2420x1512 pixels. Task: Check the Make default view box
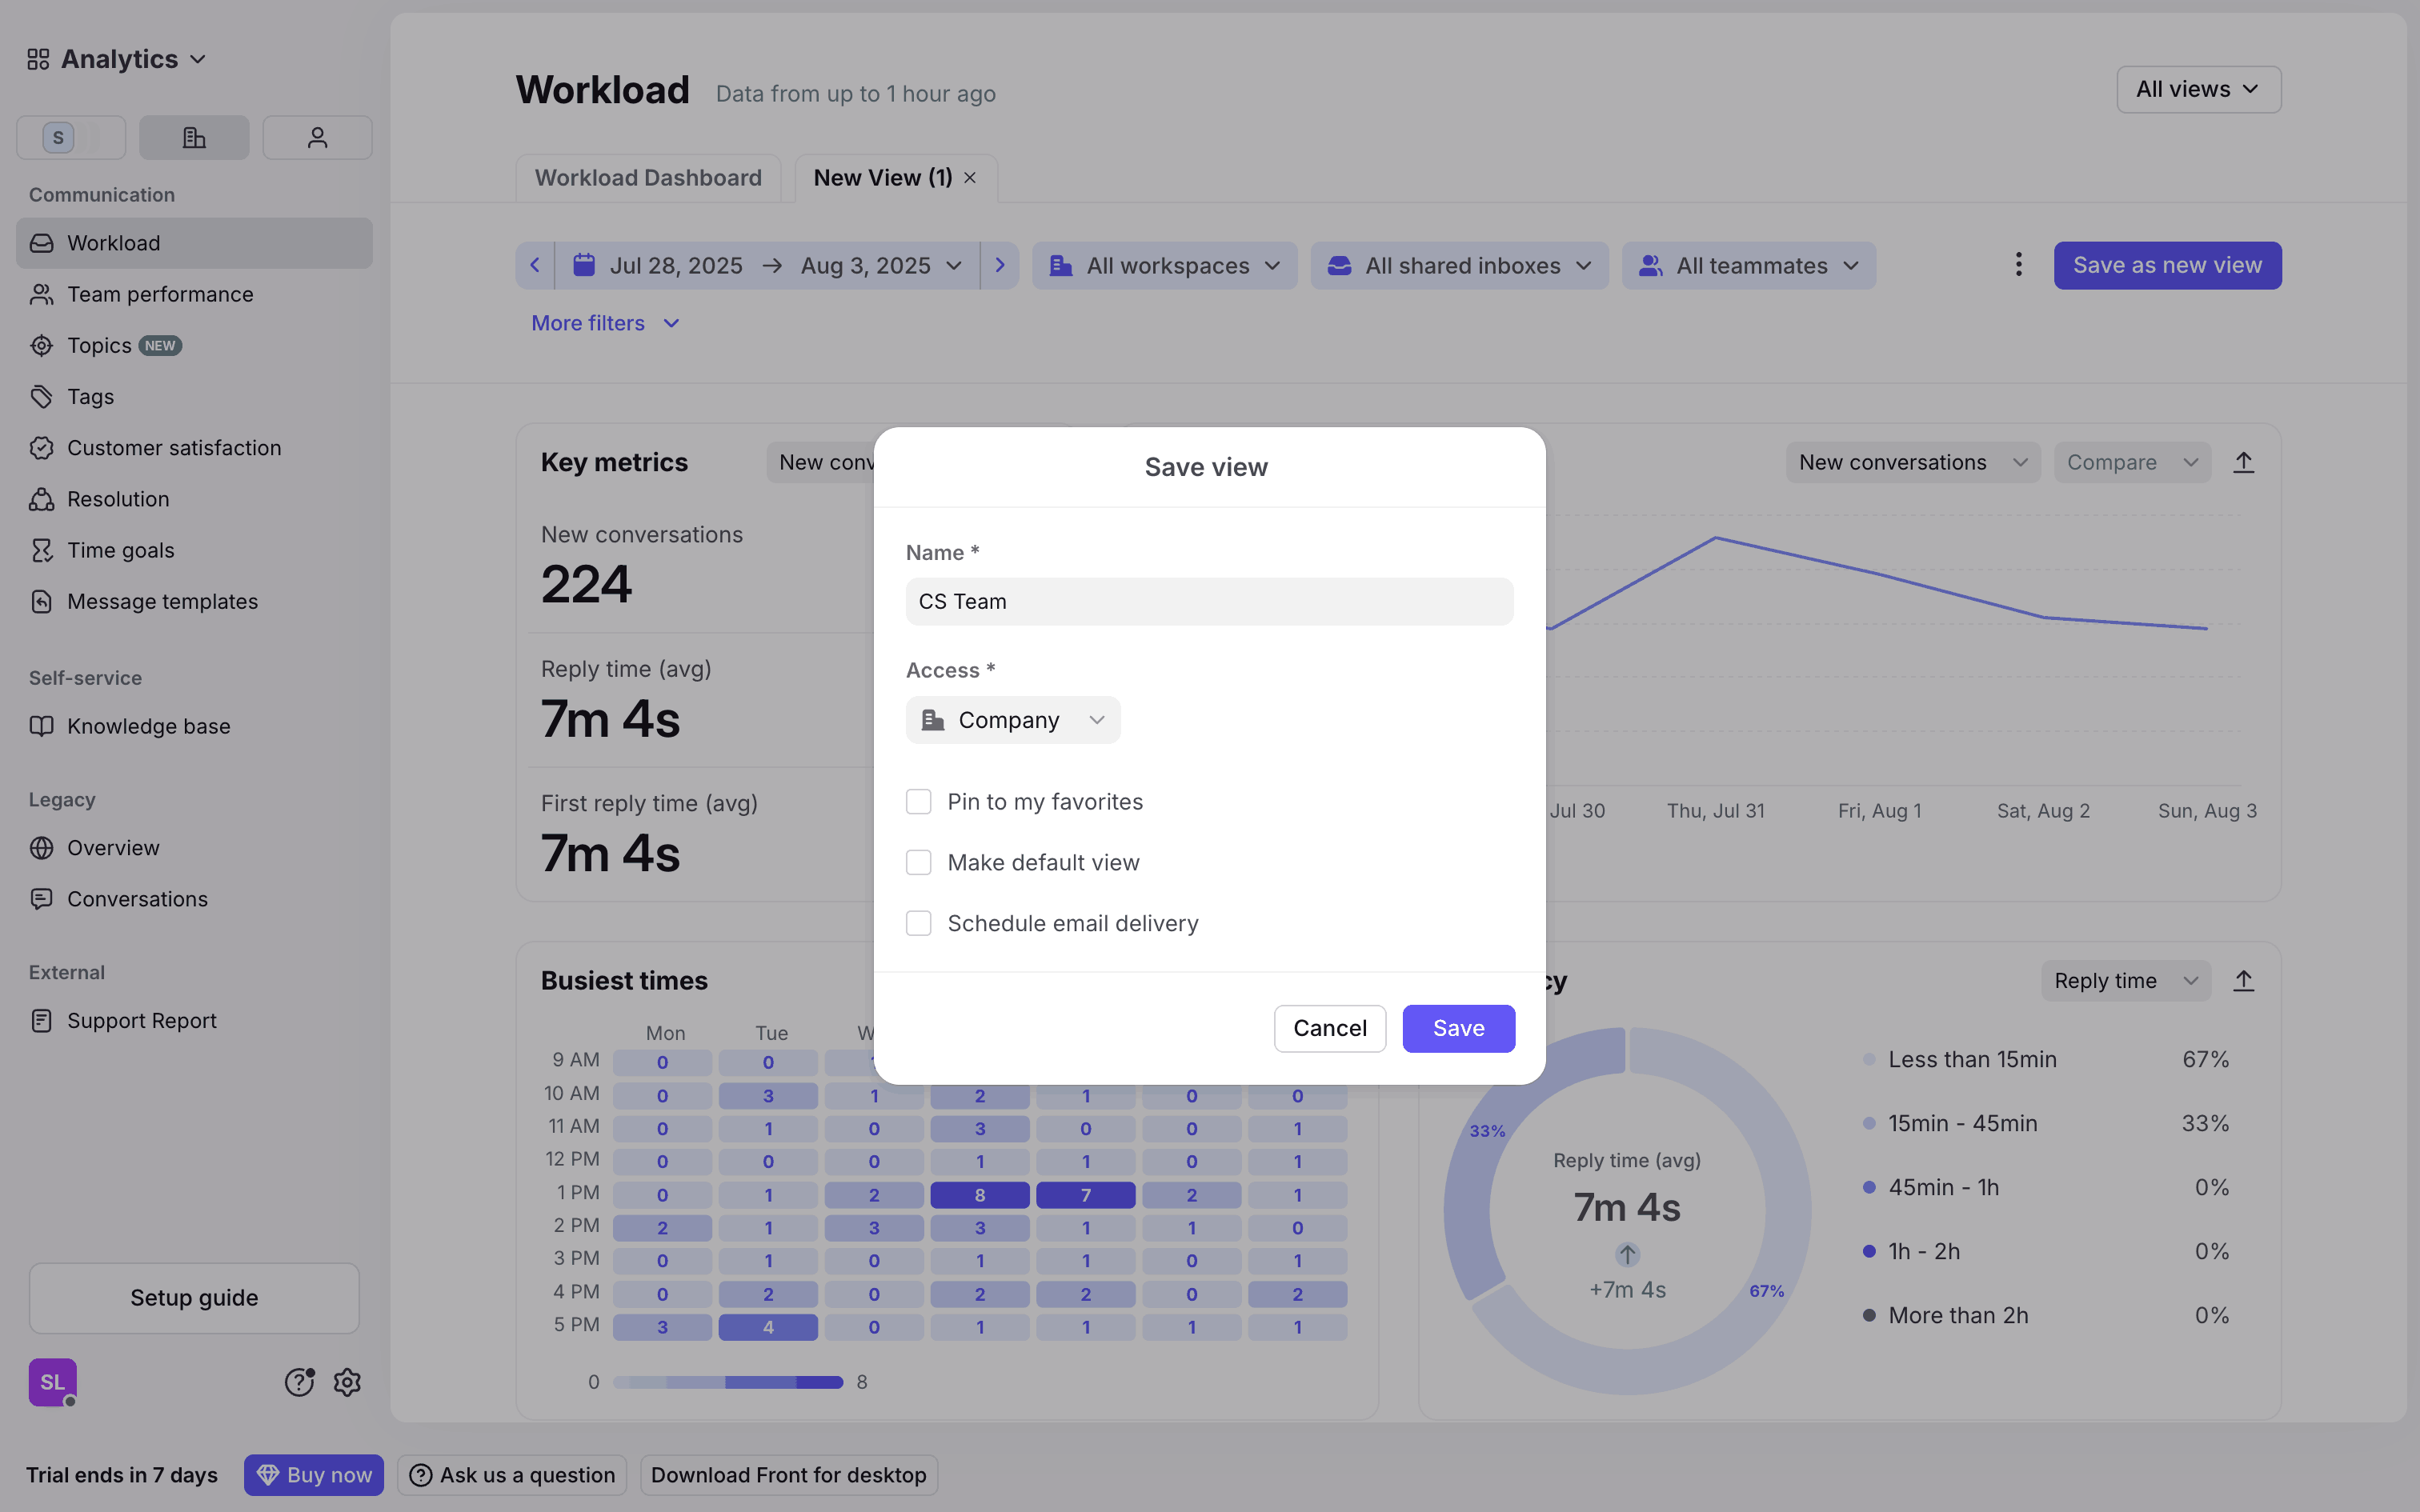pos(918,862)
